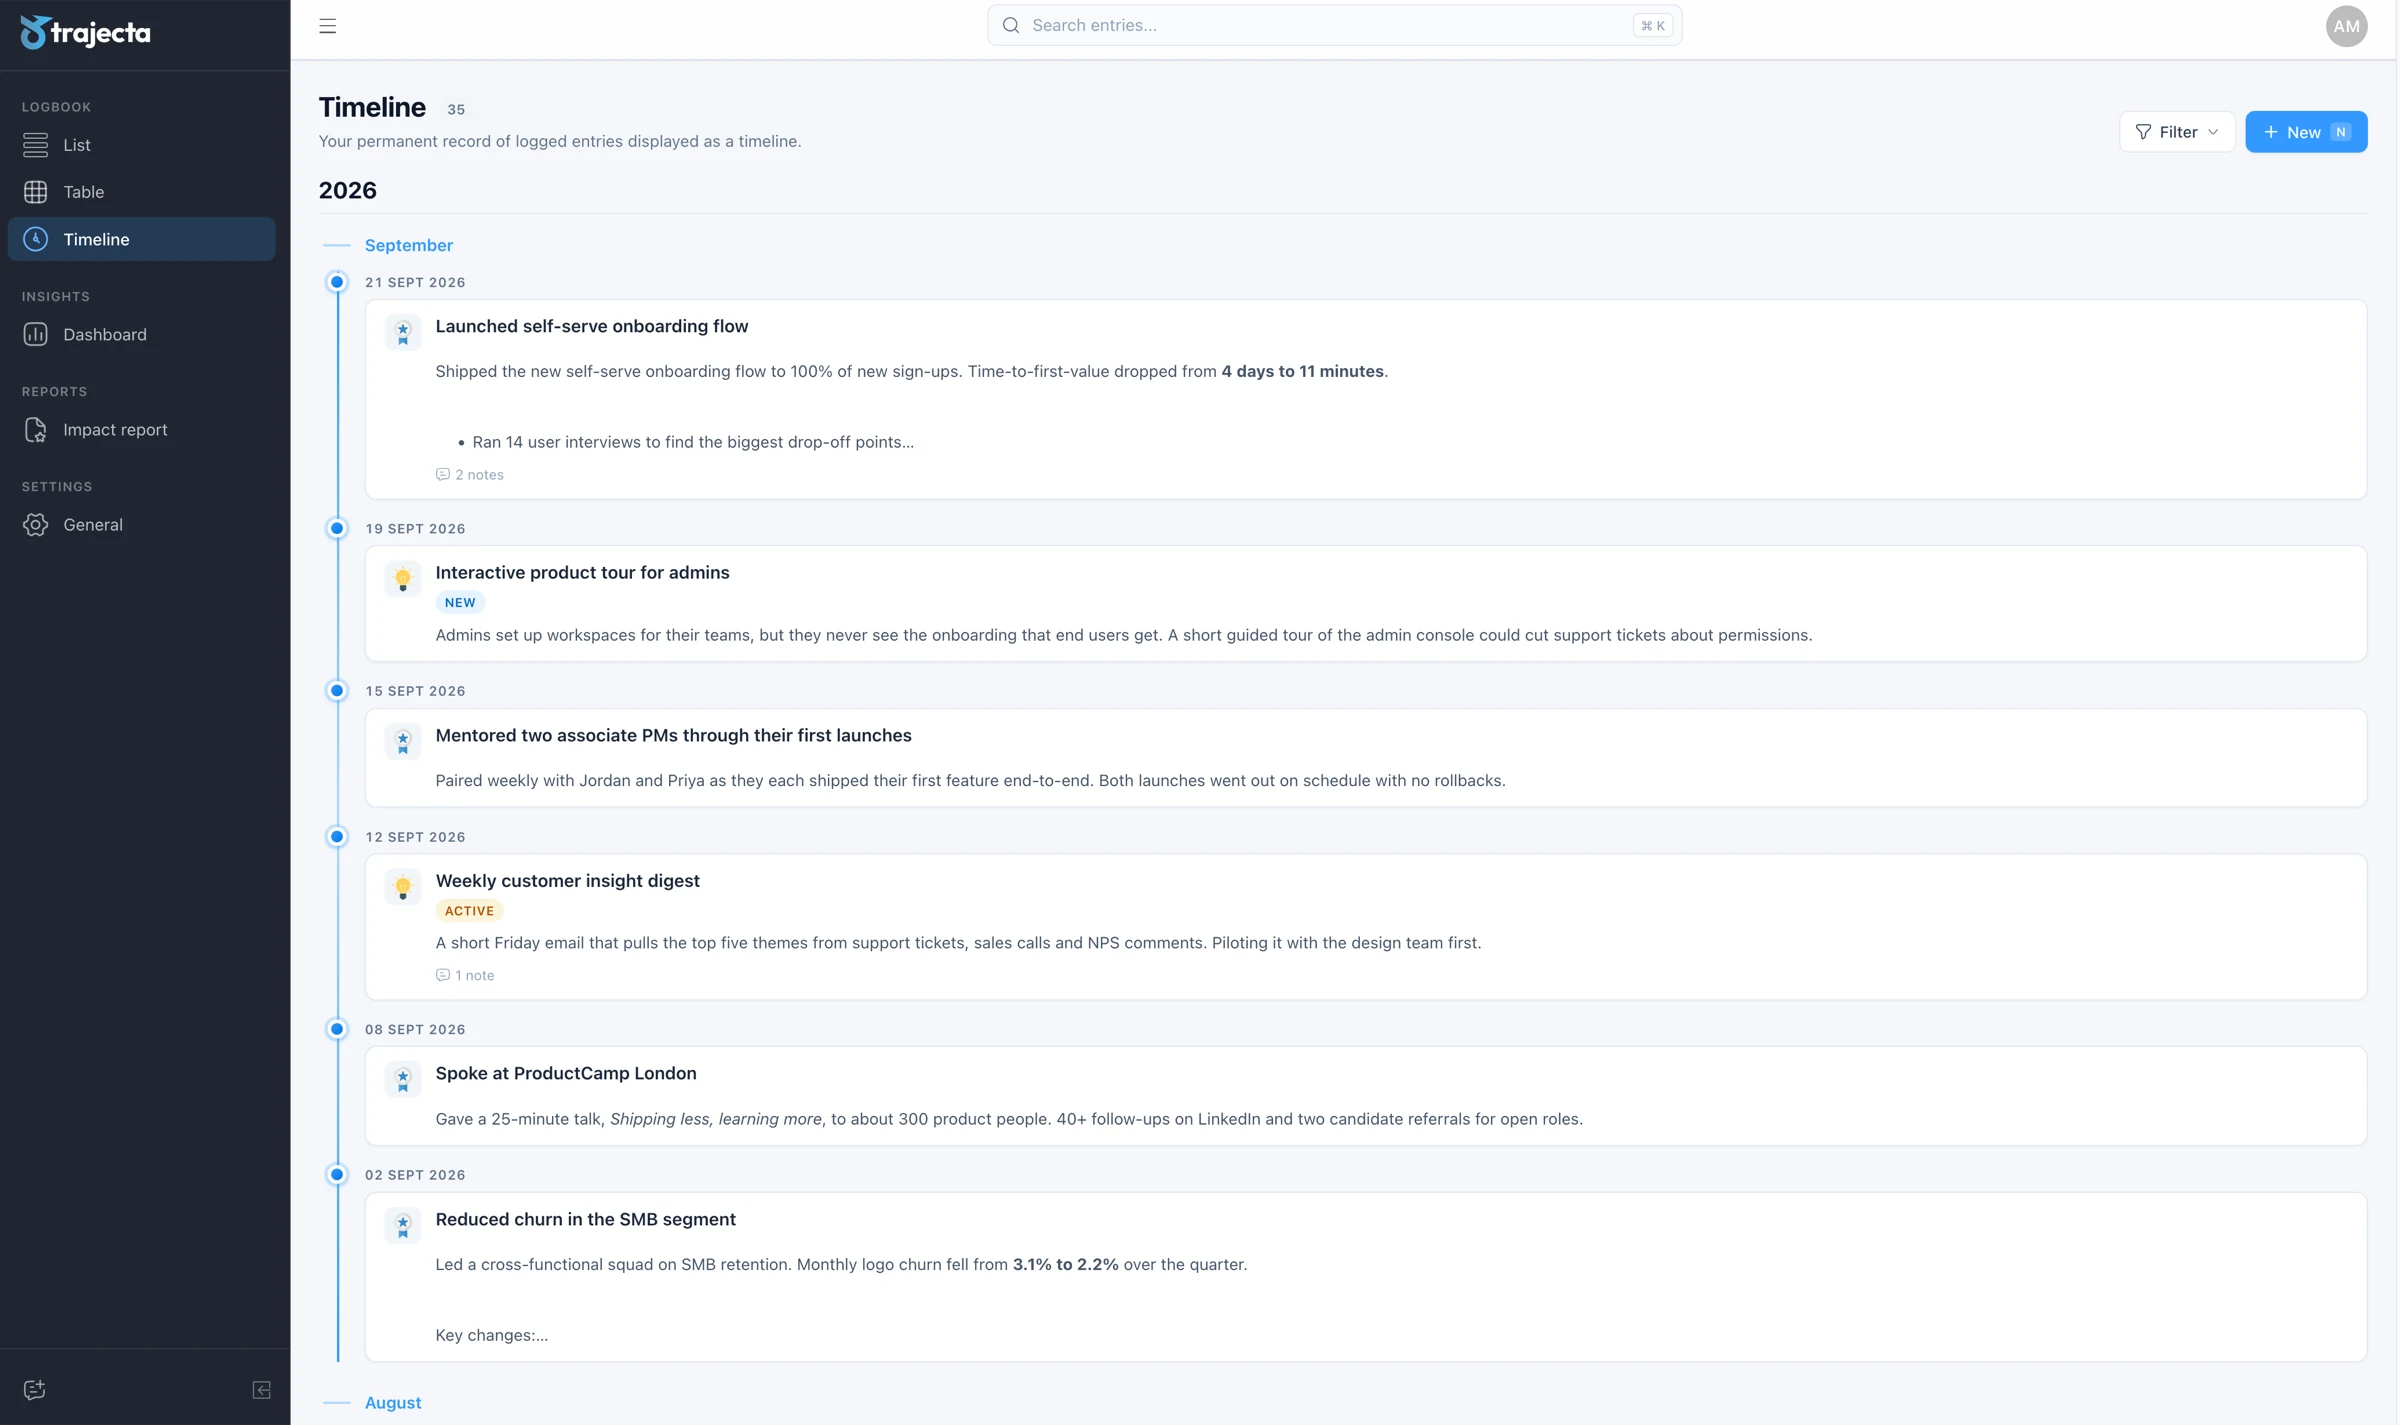
Task: Click the New entry button
Action: [x=2306, y=132]
